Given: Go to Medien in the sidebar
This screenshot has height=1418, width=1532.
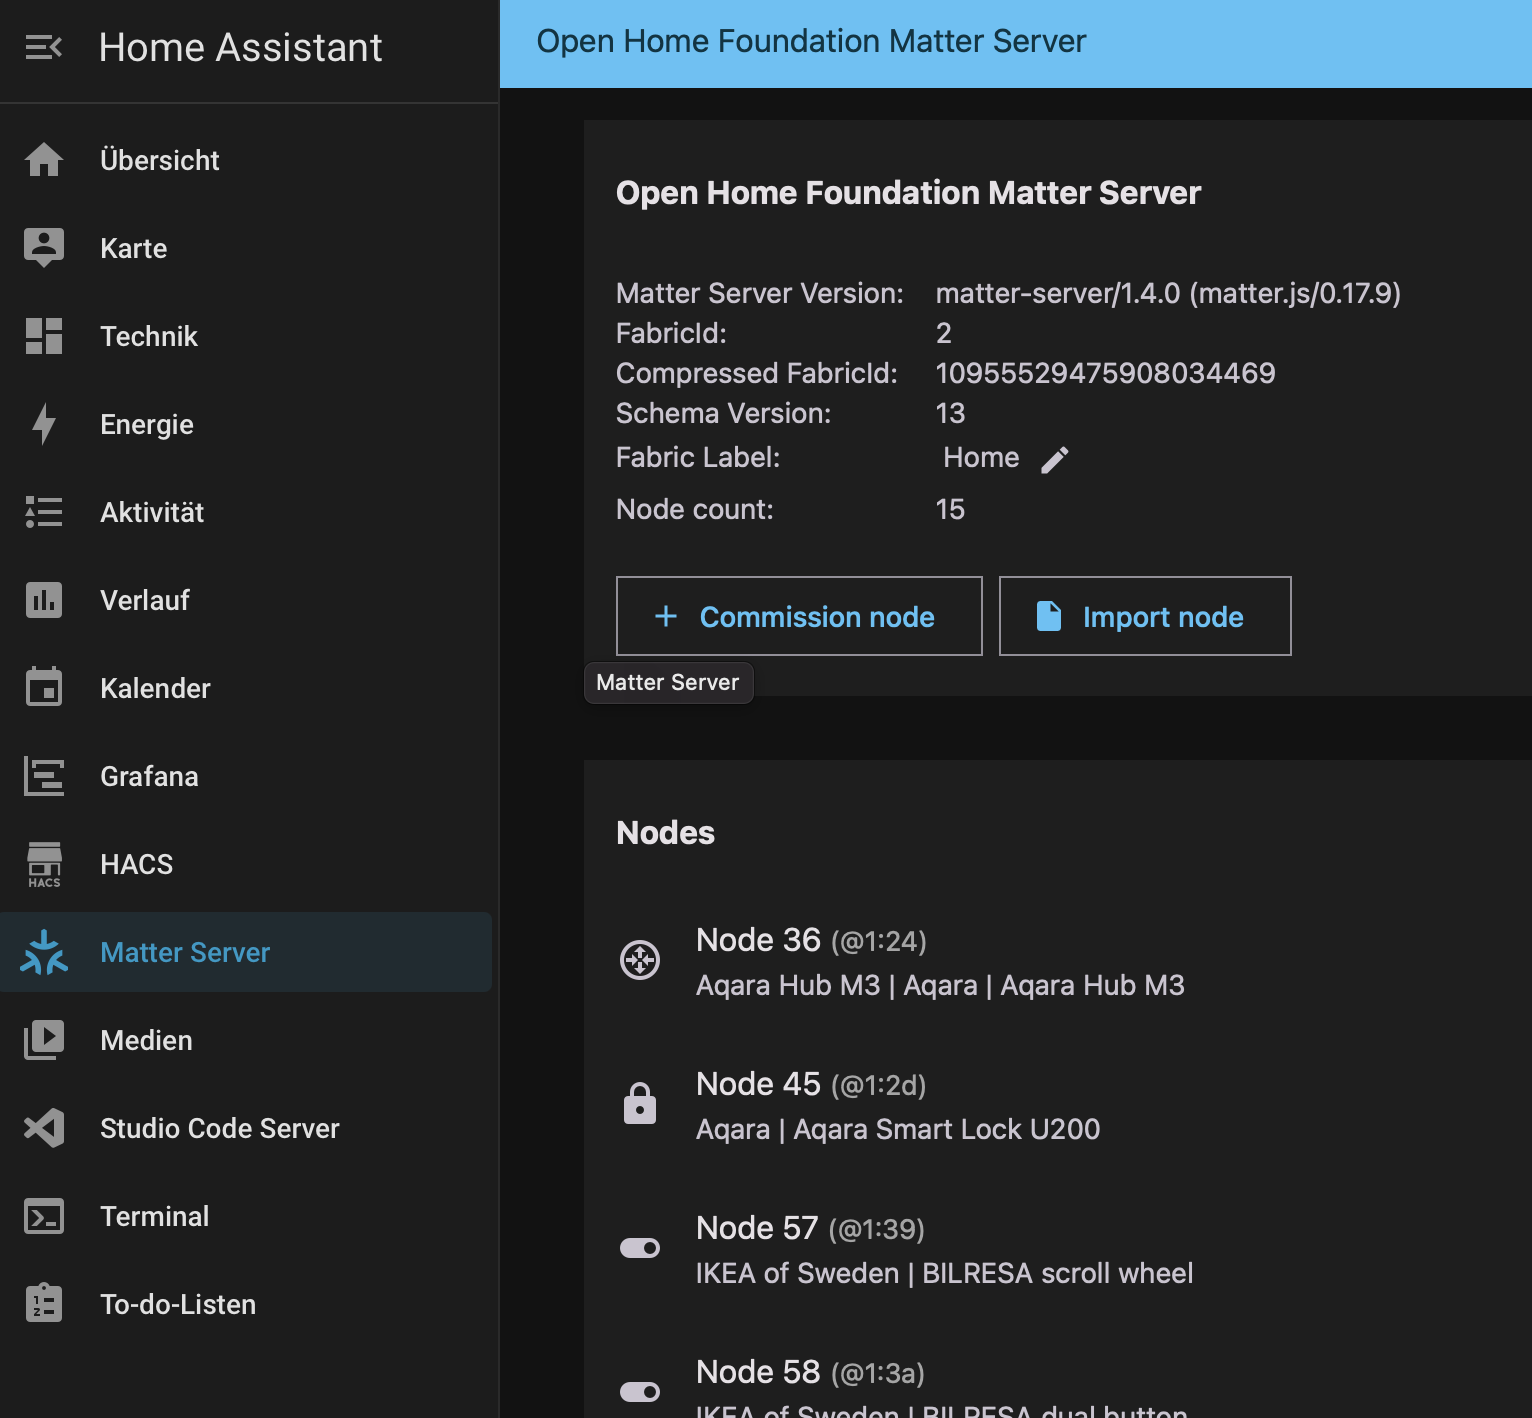Looking at the screenshot, I should (246, 1040).
